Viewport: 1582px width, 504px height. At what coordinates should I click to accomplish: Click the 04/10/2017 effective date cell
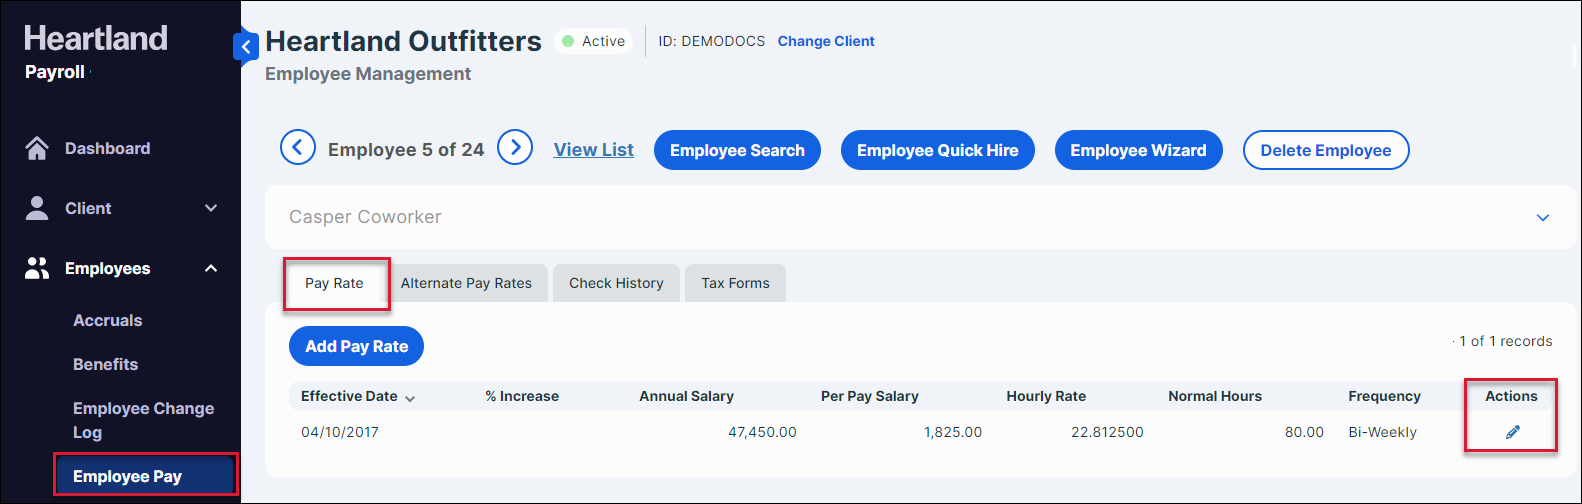[x=340, y=432]
